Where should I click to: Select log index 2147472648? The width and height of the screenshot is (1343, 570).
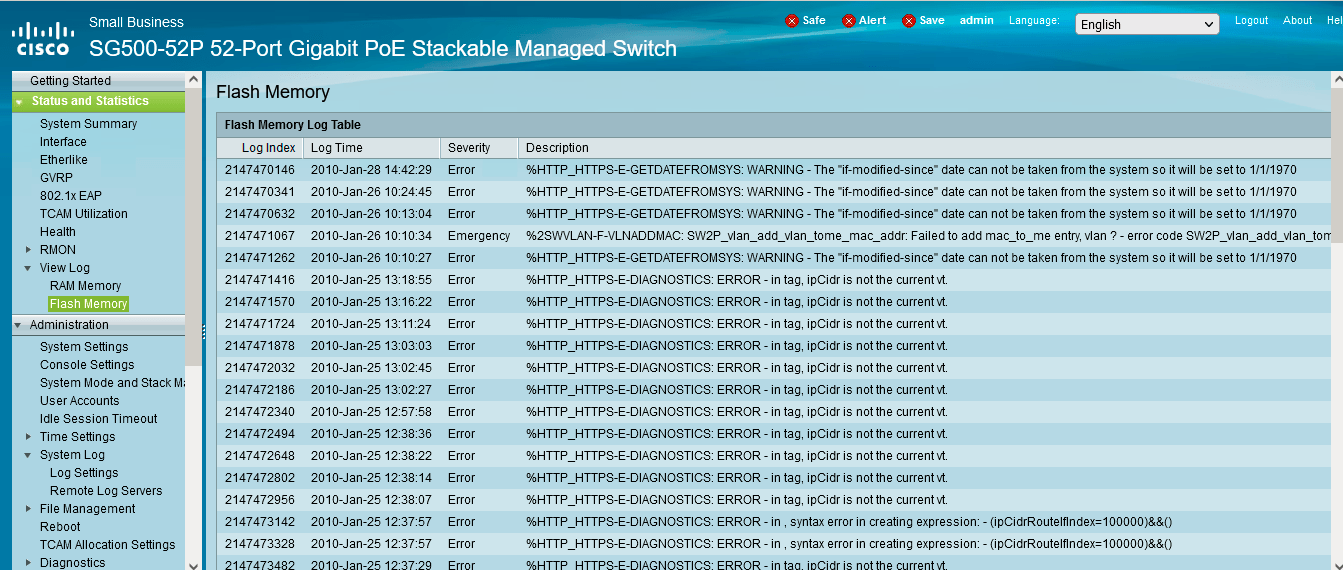[x=260, y=456]
